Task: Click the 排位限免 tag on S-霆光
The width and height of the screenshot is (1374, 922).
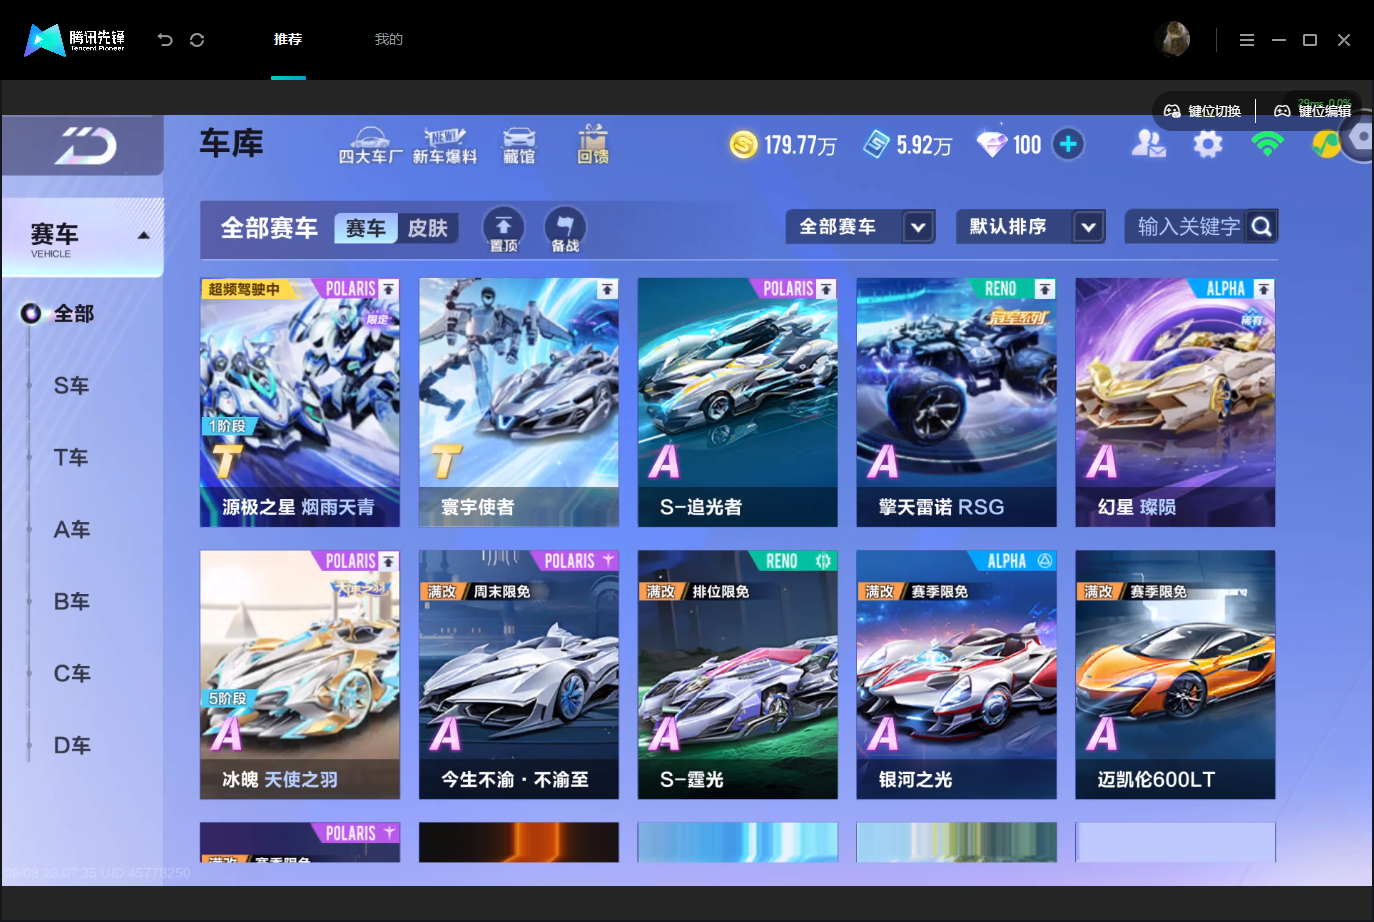Action: pos(721,592)
